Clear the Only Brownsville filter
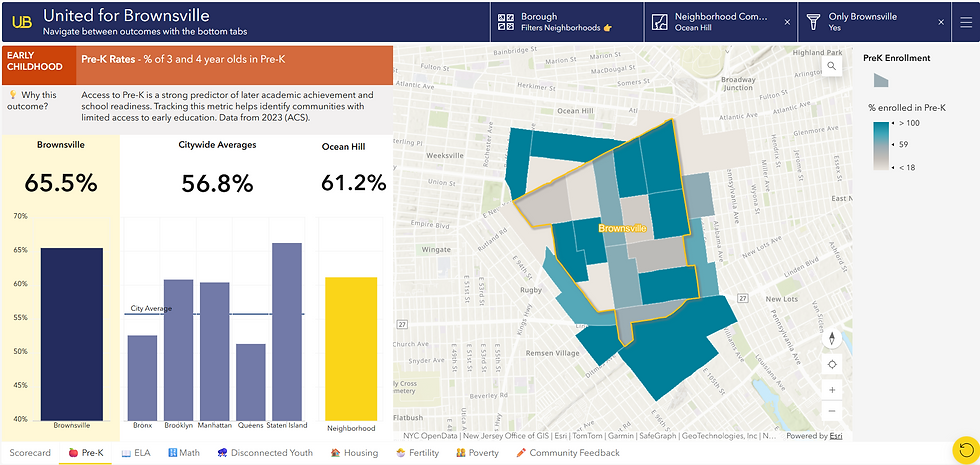Screen dimensions: 980x465 (x=941, y=22)
